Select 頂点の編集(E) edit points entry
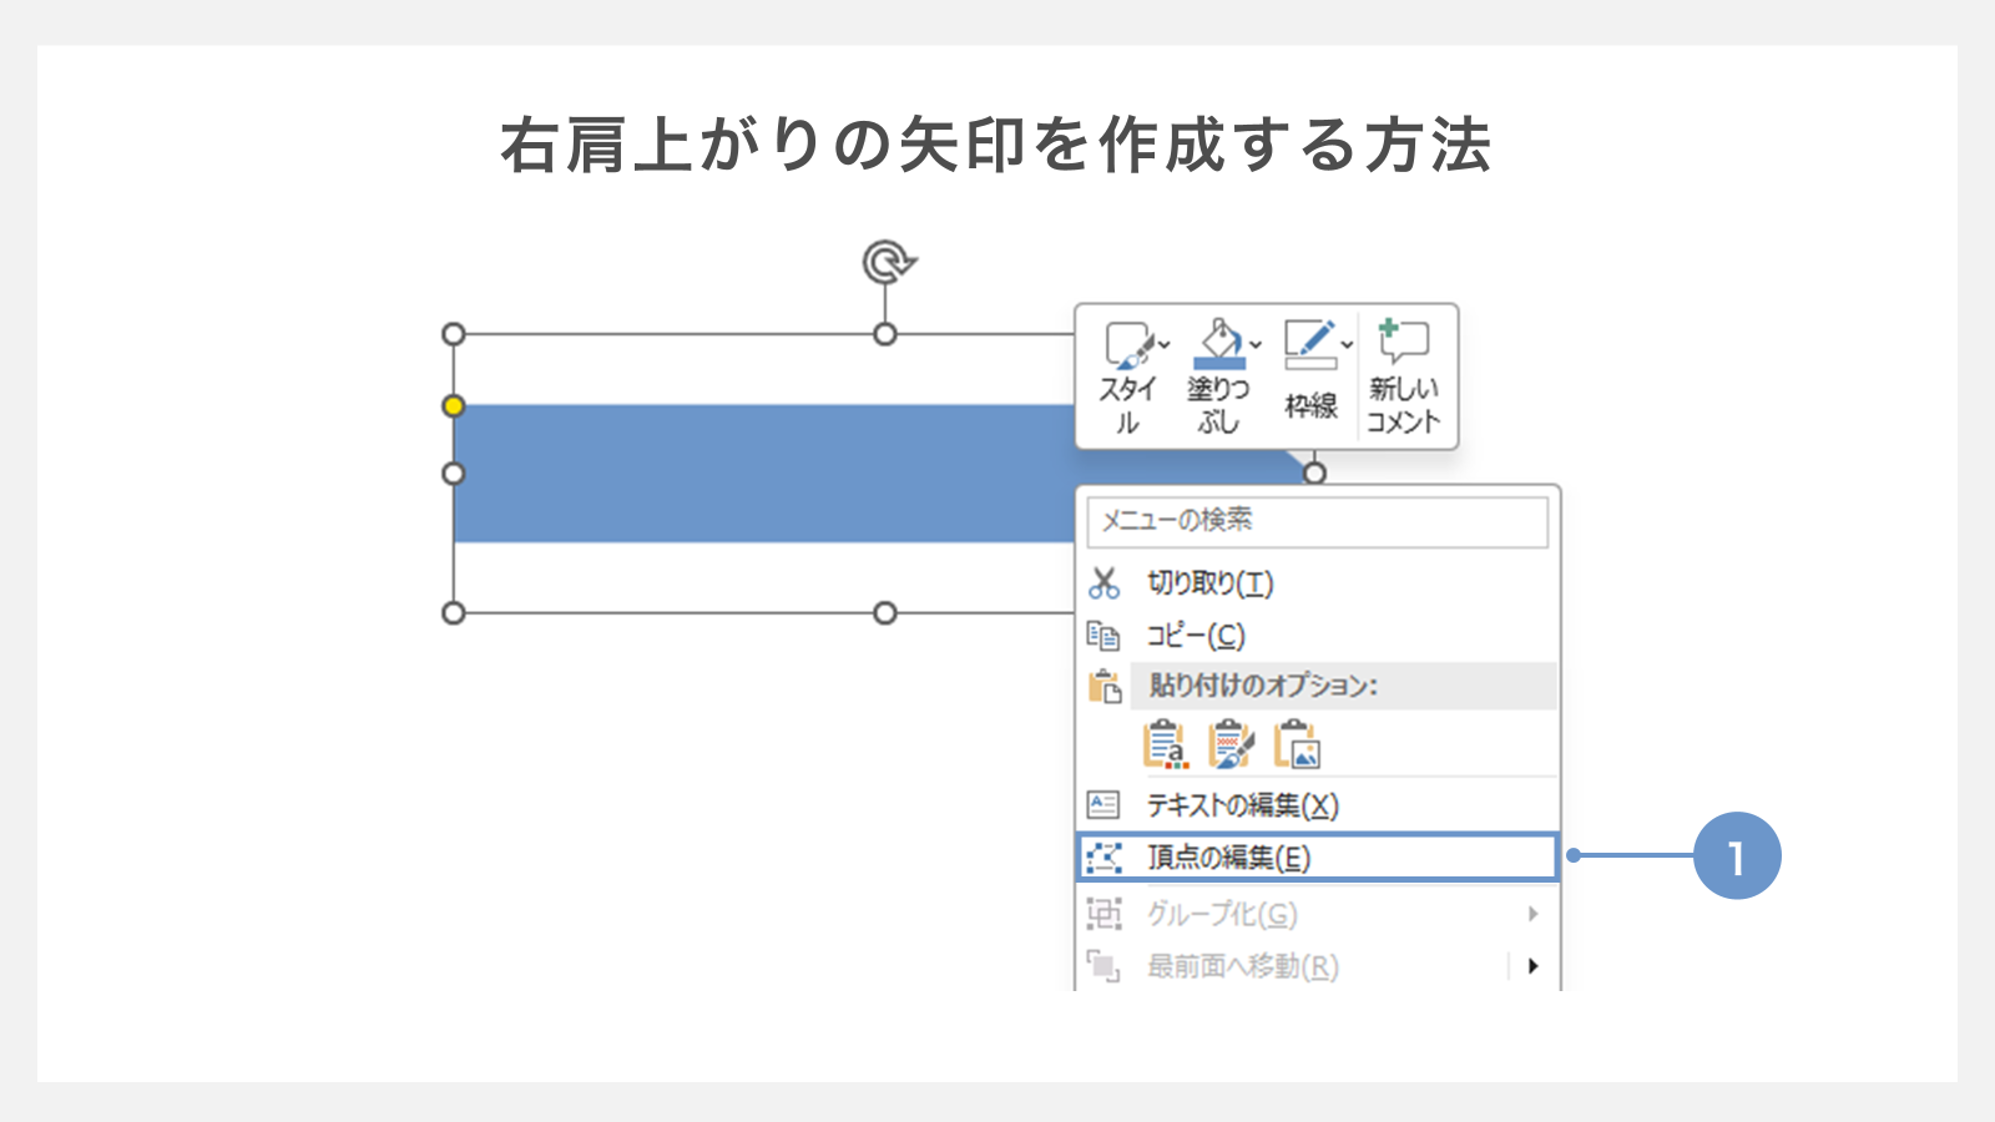1995x1122 pixels. pos(1317,857)
